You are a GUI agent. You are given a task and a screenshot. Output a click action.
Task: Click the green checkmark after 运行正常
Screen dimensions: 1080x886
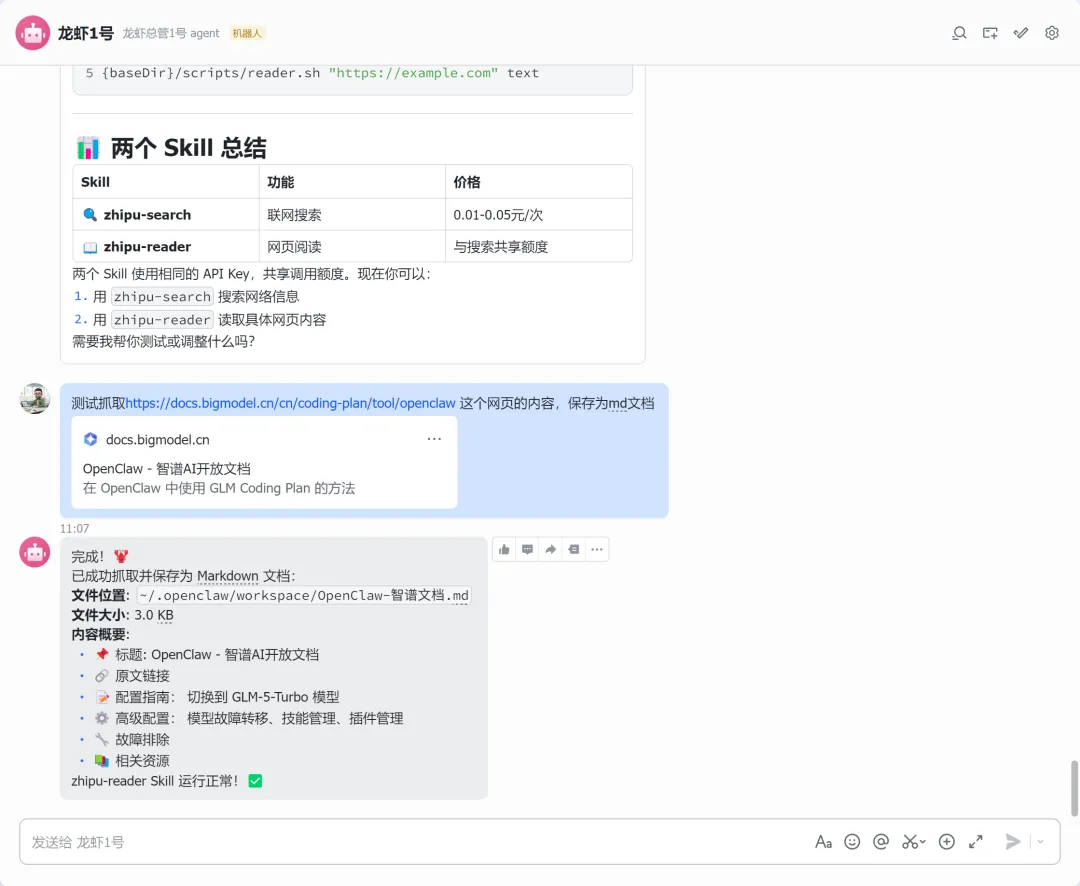255,781
